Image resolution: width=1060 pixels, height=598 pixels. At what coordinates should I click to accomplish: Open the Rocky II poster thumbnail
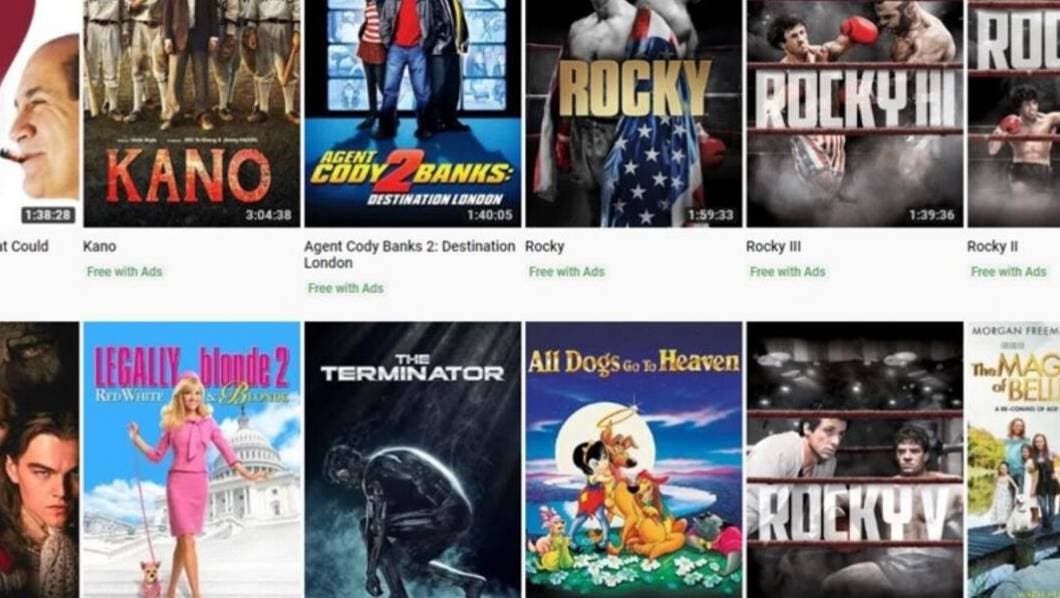coord(1013,113)
